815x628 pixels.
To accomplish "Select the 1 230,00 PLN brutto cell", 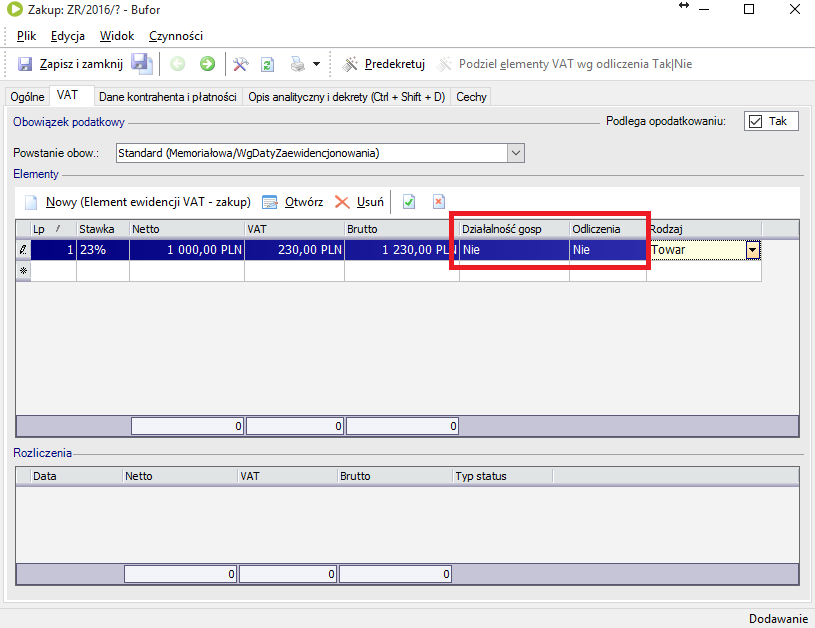I will pyautogui.click(x=402, y=250).
